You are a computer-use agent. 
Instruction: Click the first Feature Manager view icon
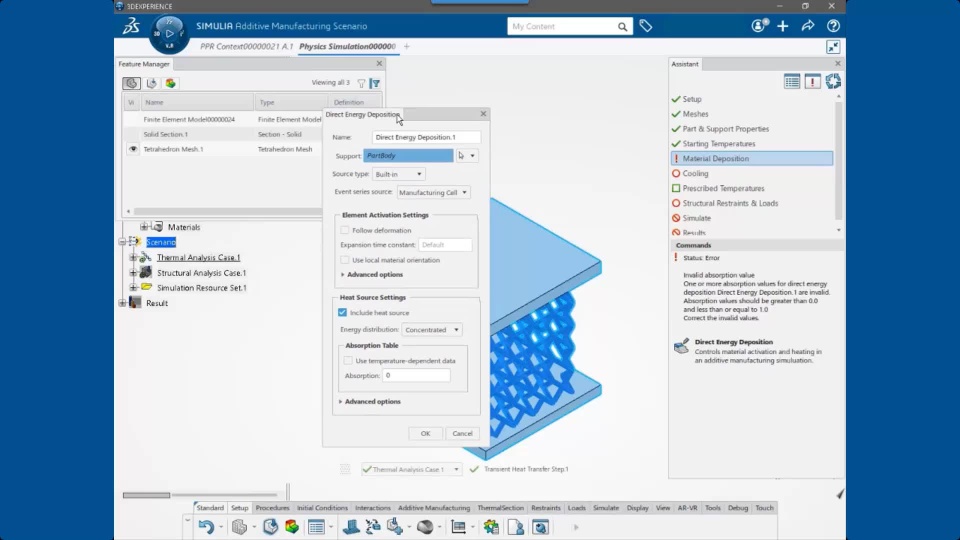(131, 83)
